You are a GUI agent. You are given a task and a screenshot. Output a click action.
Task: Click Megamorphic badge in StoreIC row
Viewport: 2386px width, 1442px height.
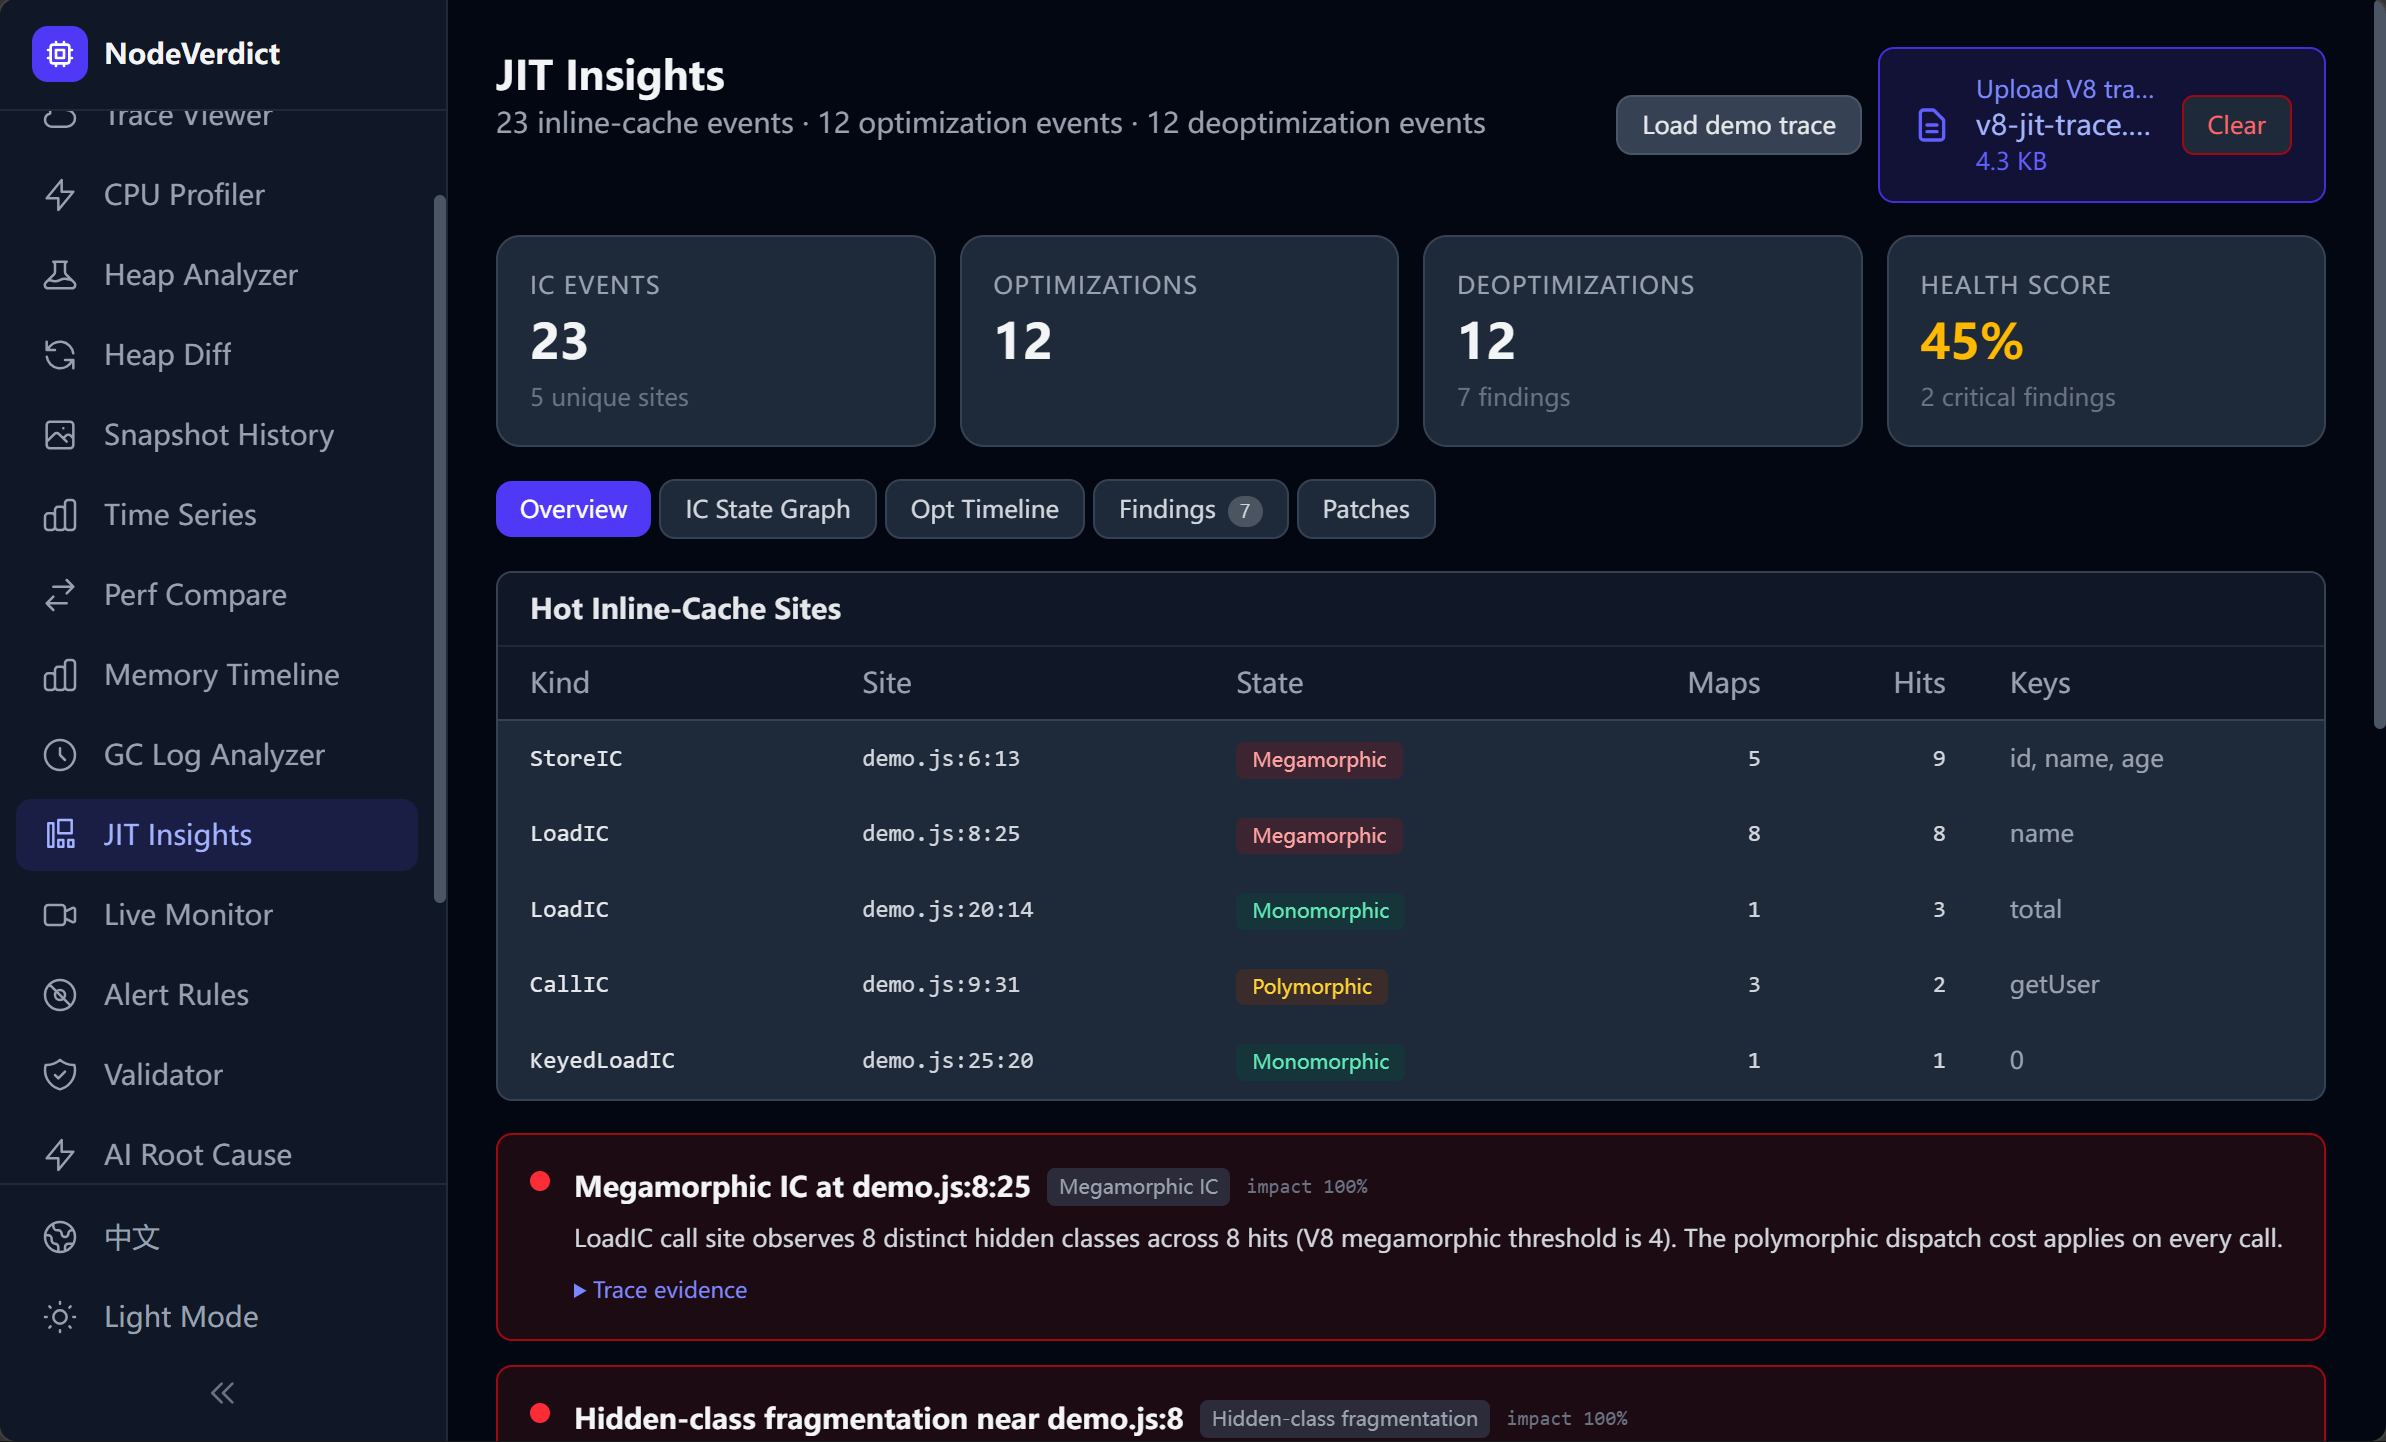pyautogui.click(x=1319, y=760)
